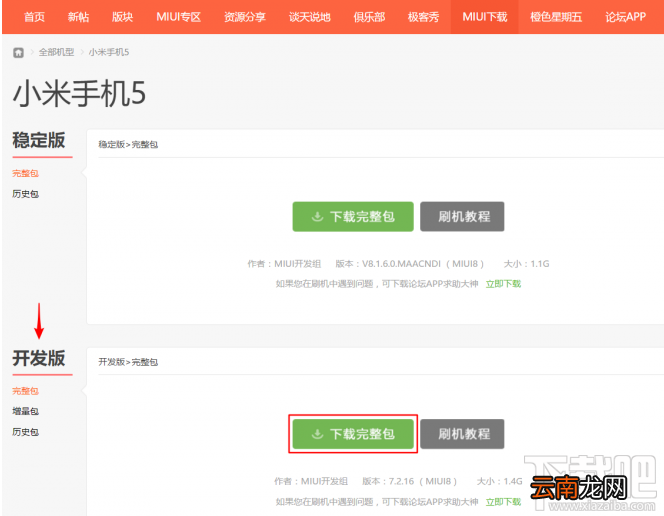Click the 全部机型 breadcrumb link
This screenshot has height=516, width=664.
56,52
